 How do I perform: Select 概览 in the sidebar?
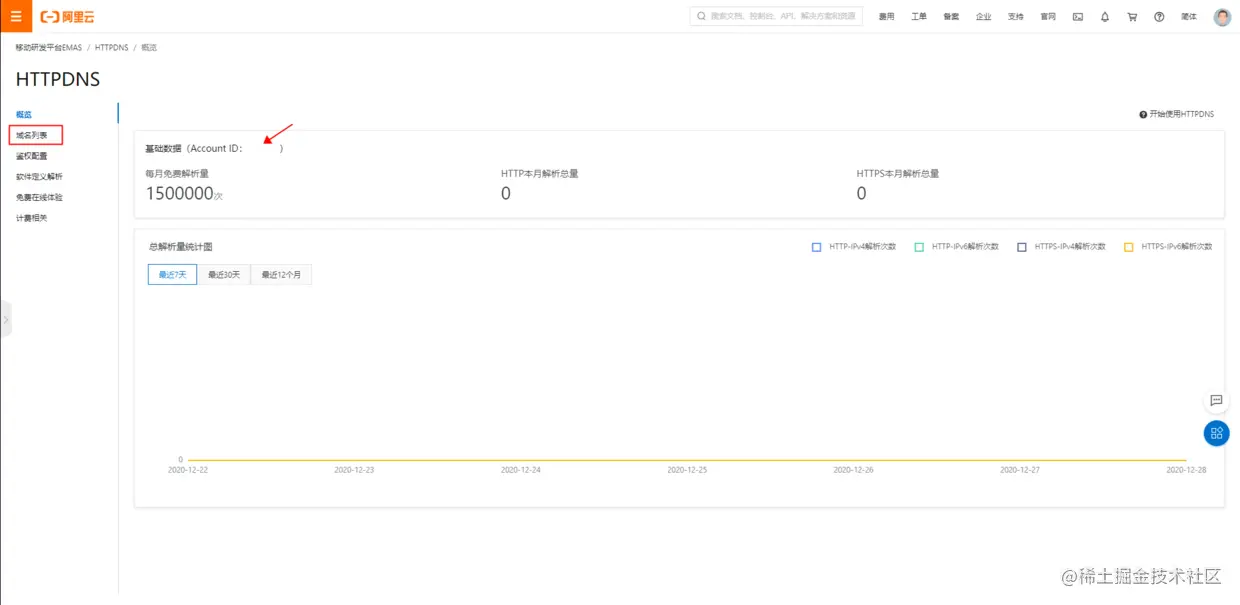tap(24, 114)
